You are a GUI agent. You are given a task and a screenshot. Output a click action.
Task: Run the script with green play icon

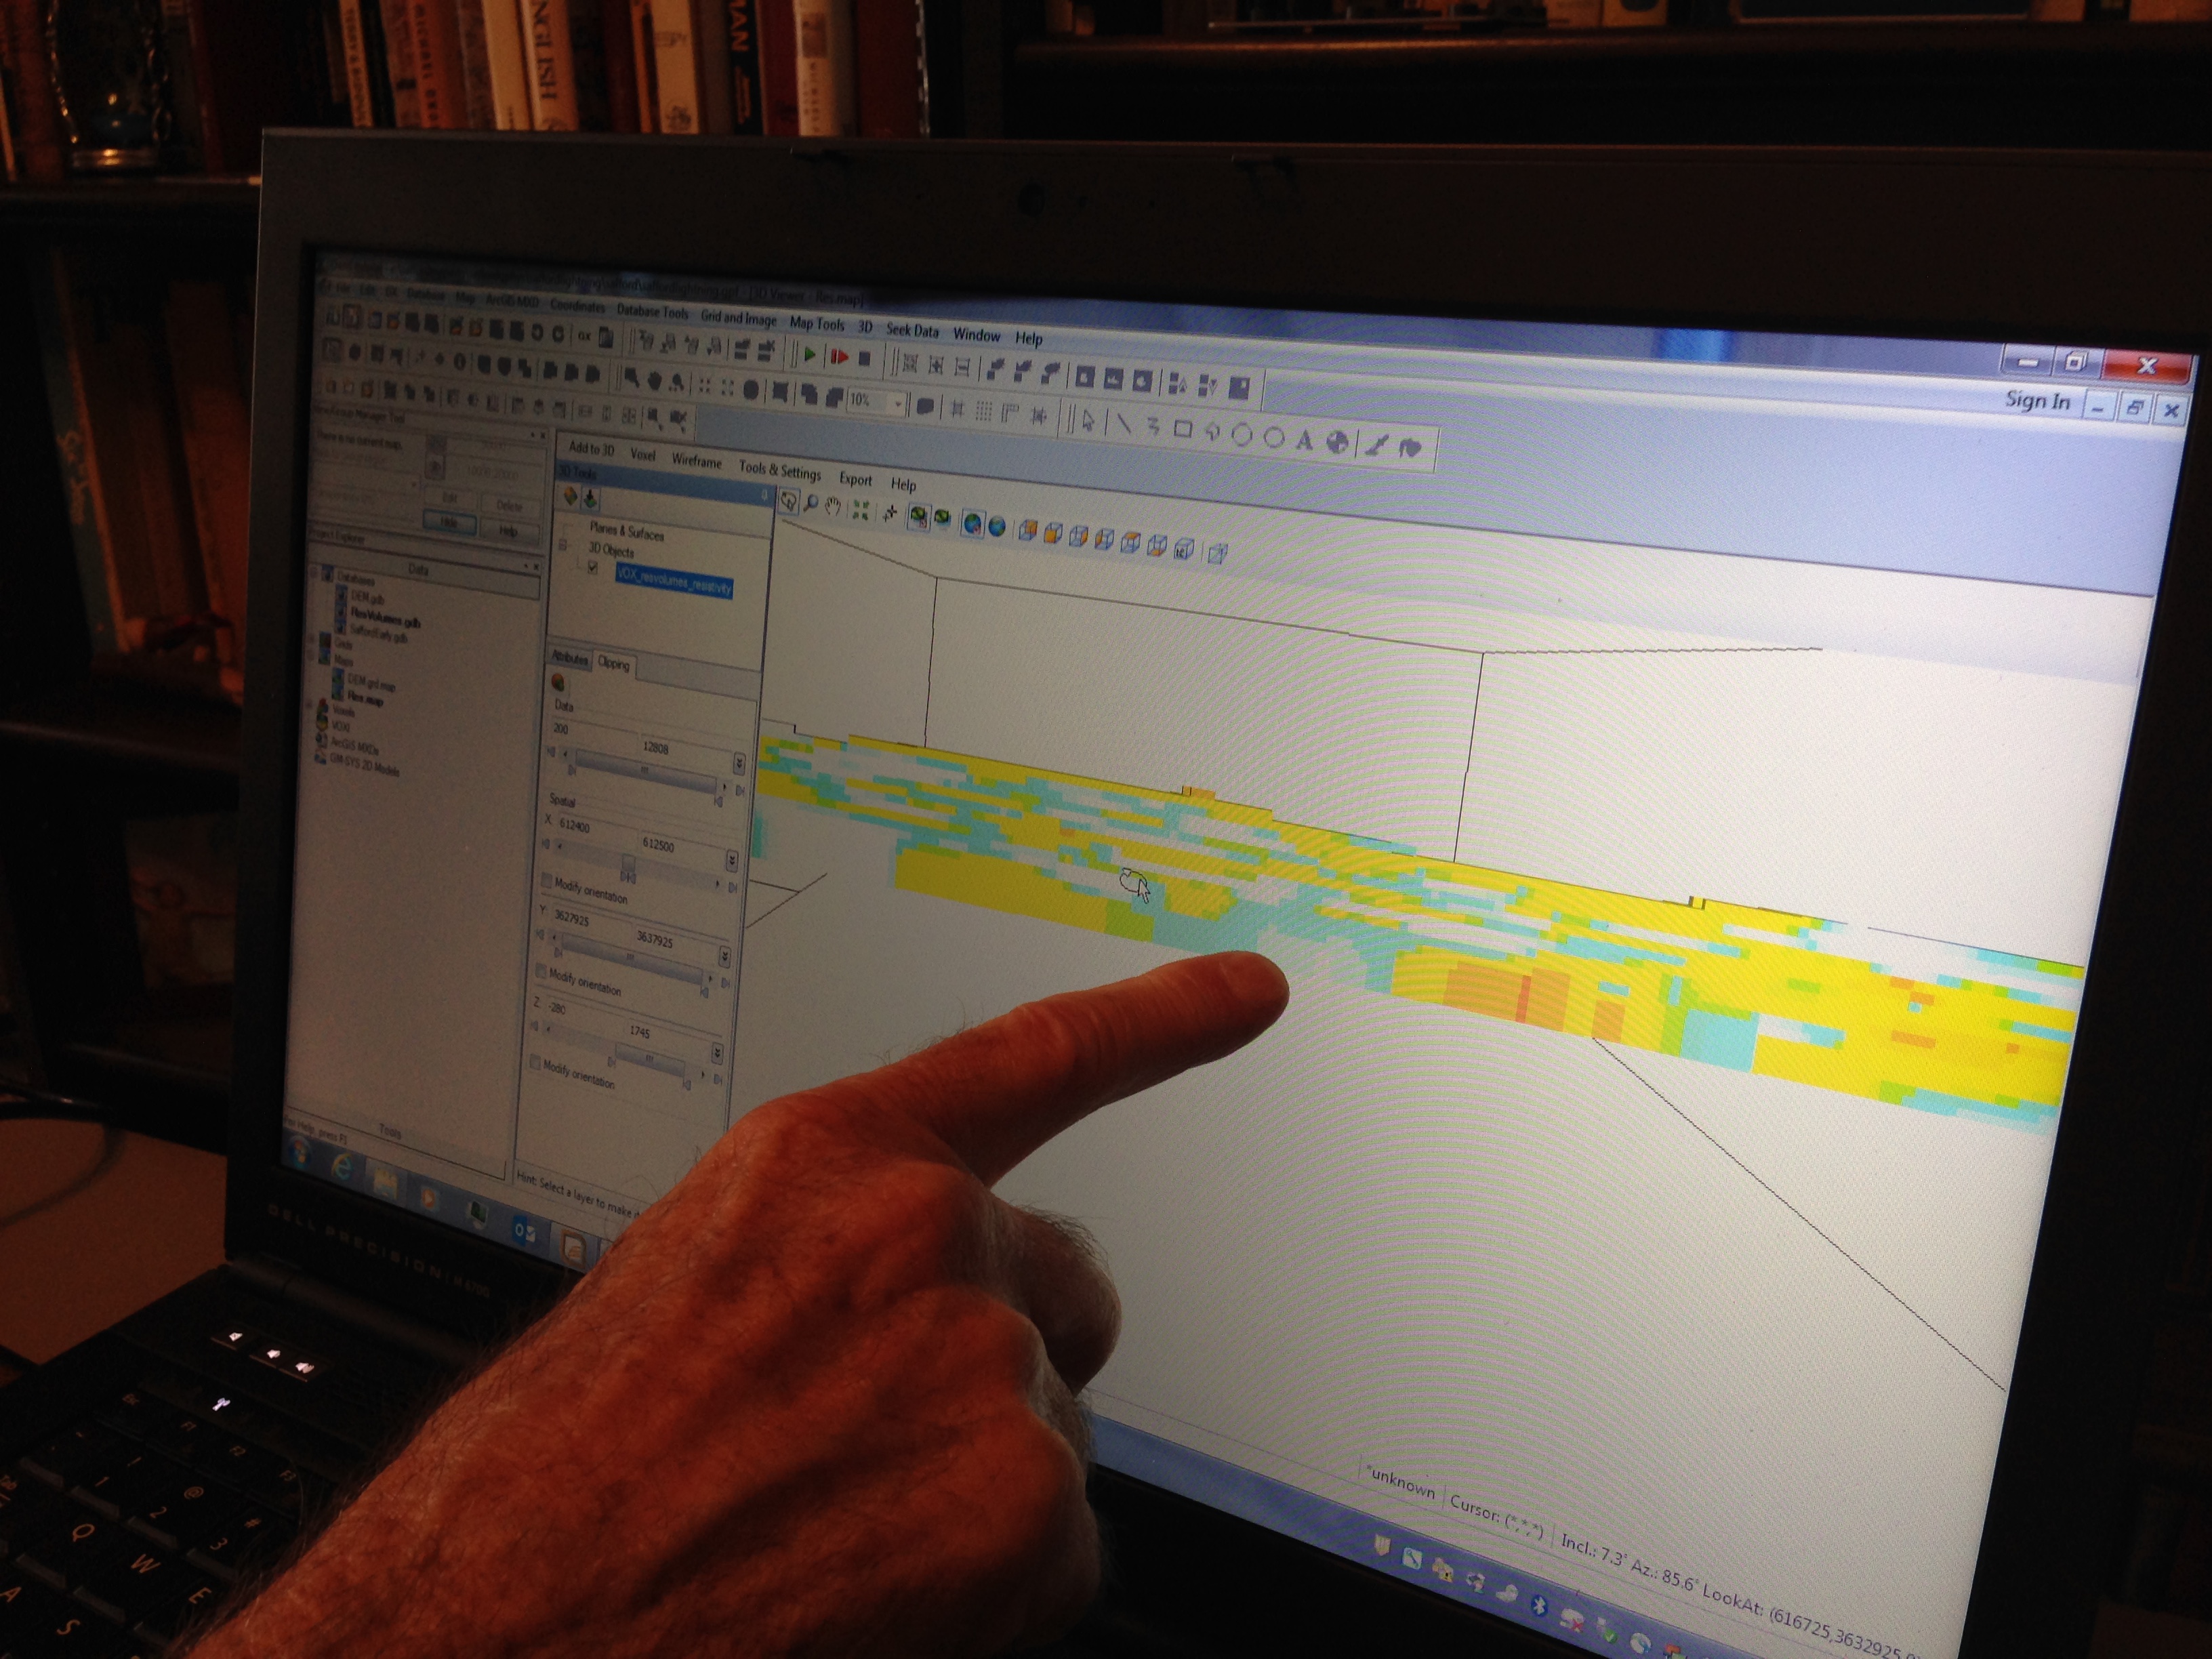(809, 355)
